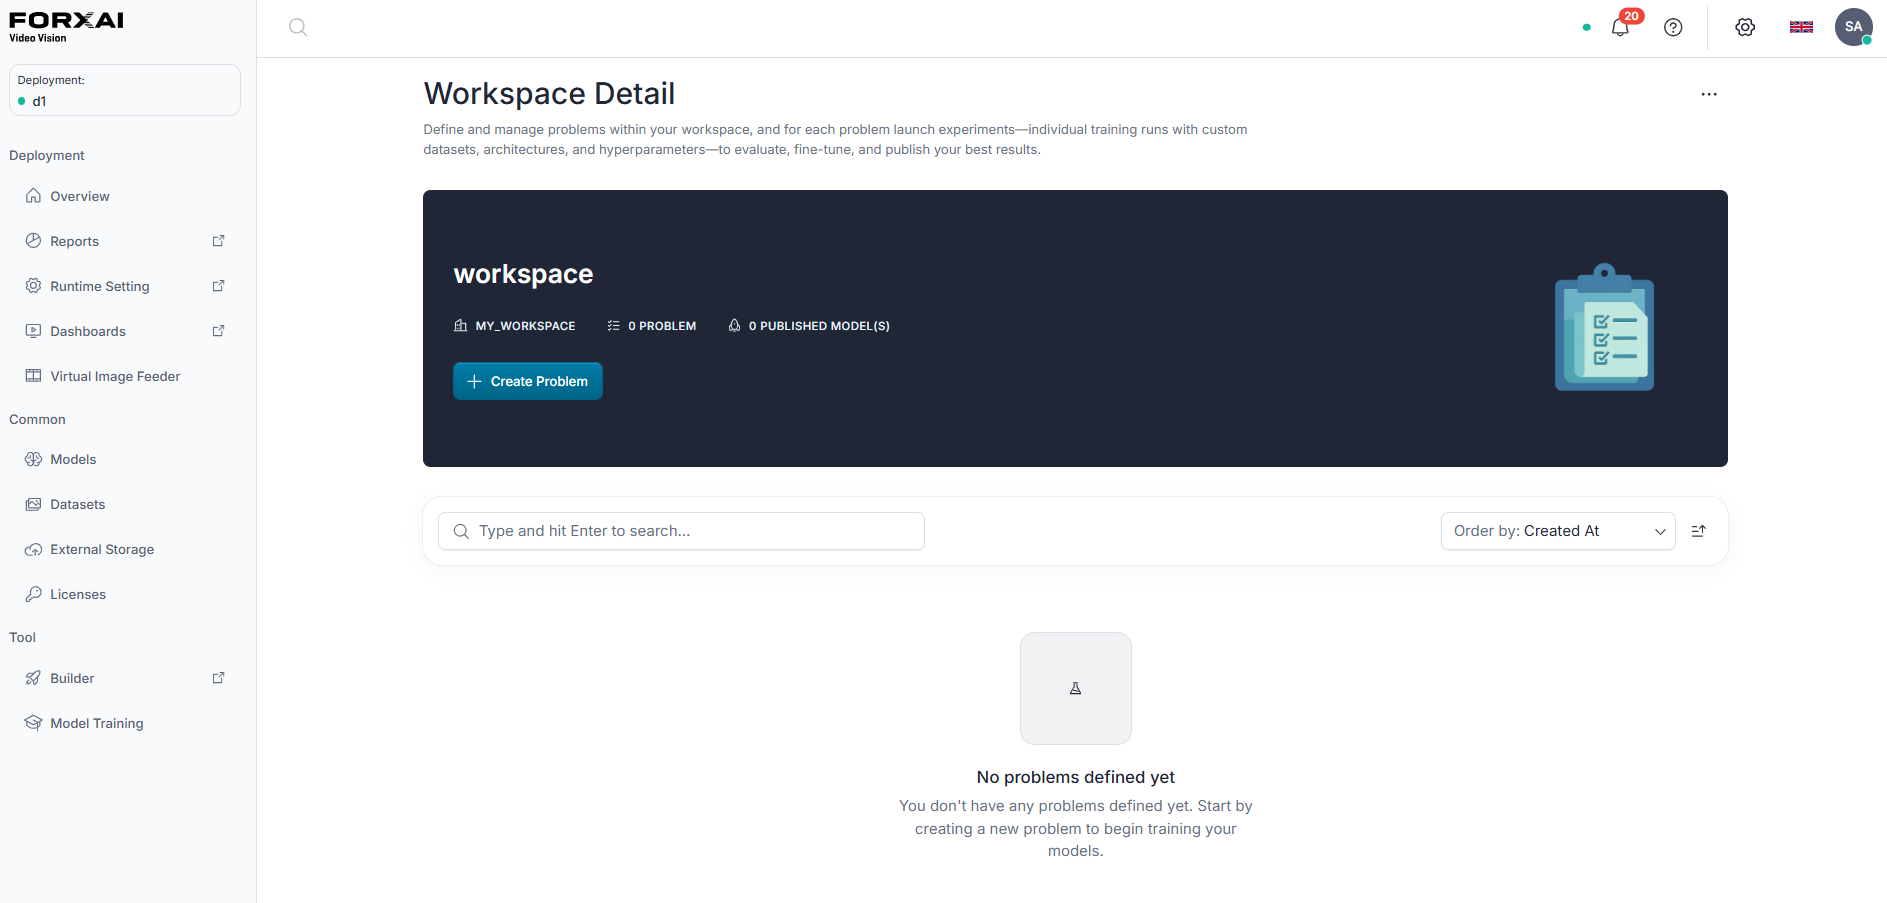Click the Datasets image icon
1887x903 pixels.
click(x=34, y=504)
